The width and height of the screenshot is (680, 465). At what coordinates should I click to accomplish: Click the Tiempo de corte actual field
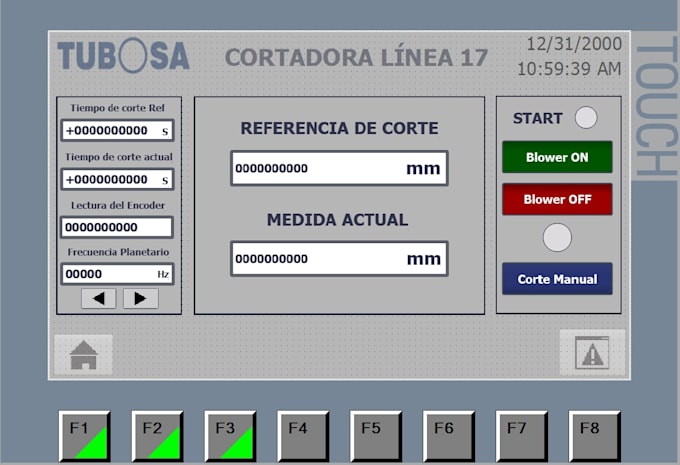click(x=118, y=179)
